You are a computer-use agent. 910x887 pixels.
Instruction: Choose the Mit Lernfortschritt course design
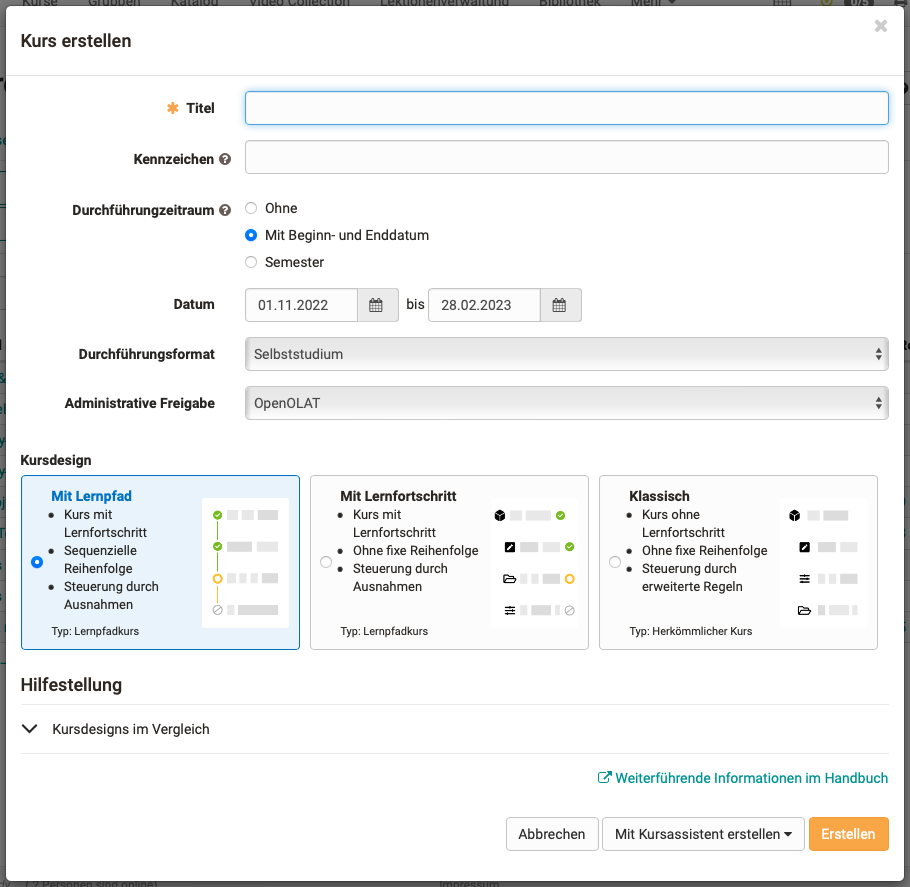325,562
